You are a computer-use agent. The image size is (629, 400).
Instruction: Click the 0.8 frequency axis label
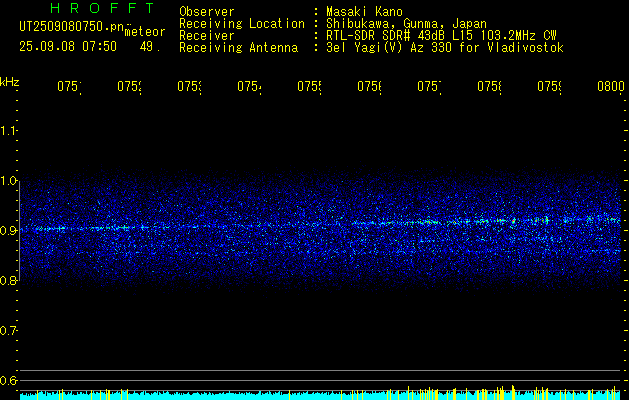click(x=8, y=280)
